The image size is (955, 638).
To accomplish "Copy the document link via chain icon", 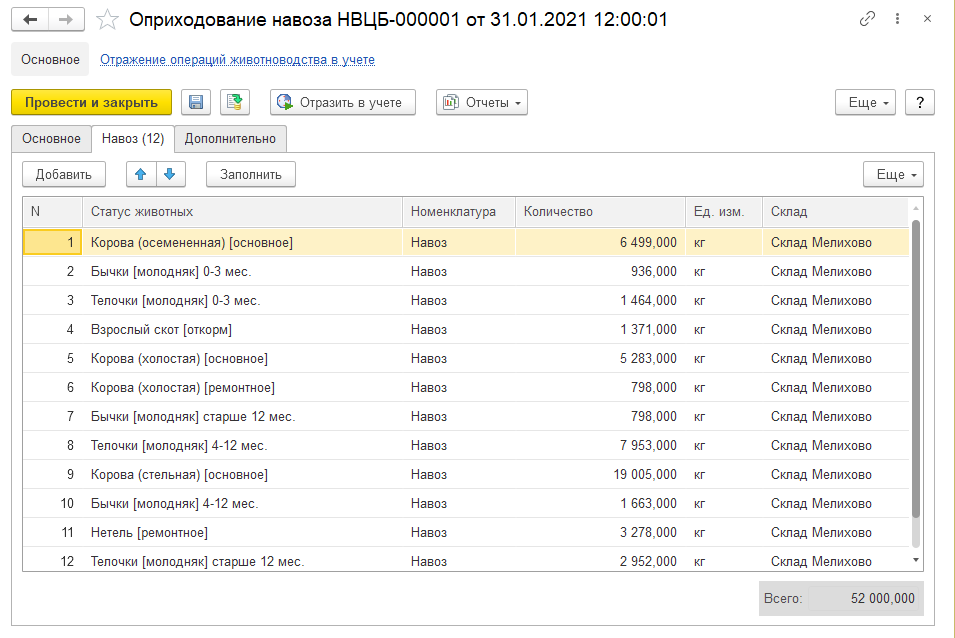I will point(866,20).
